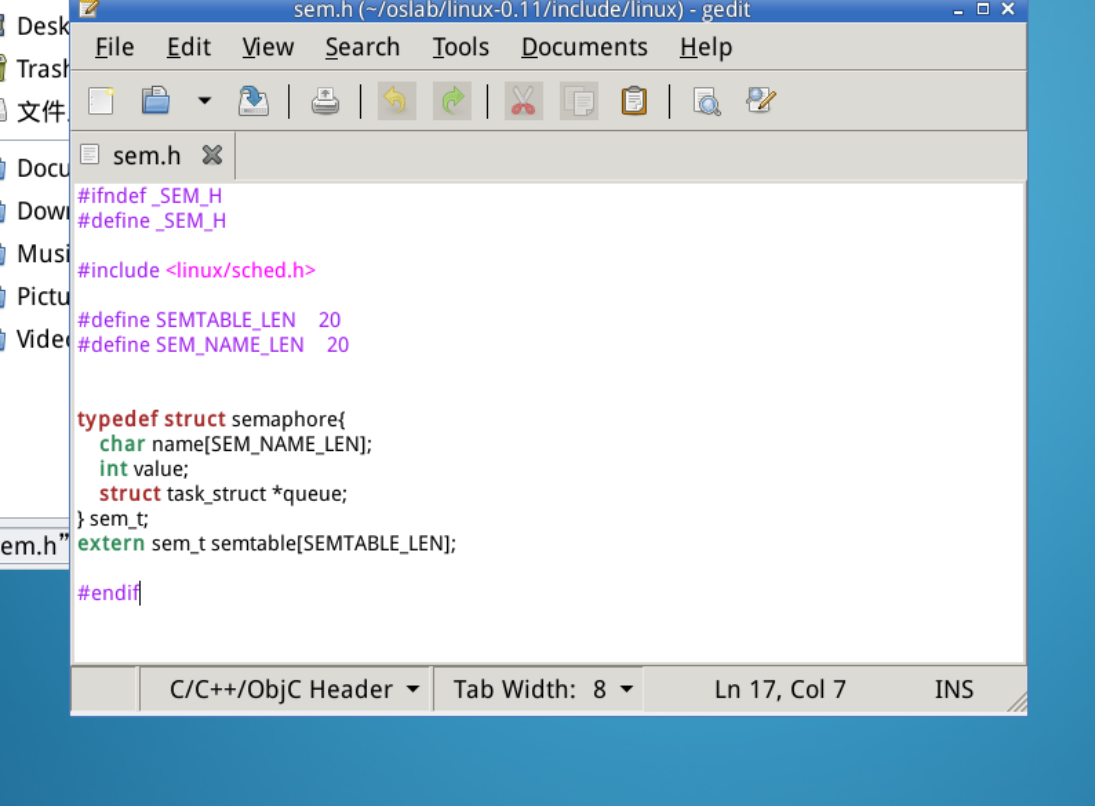Print the document with the printer icon
The width and height of the screenshot is (1095, 806).
(325, 101)
